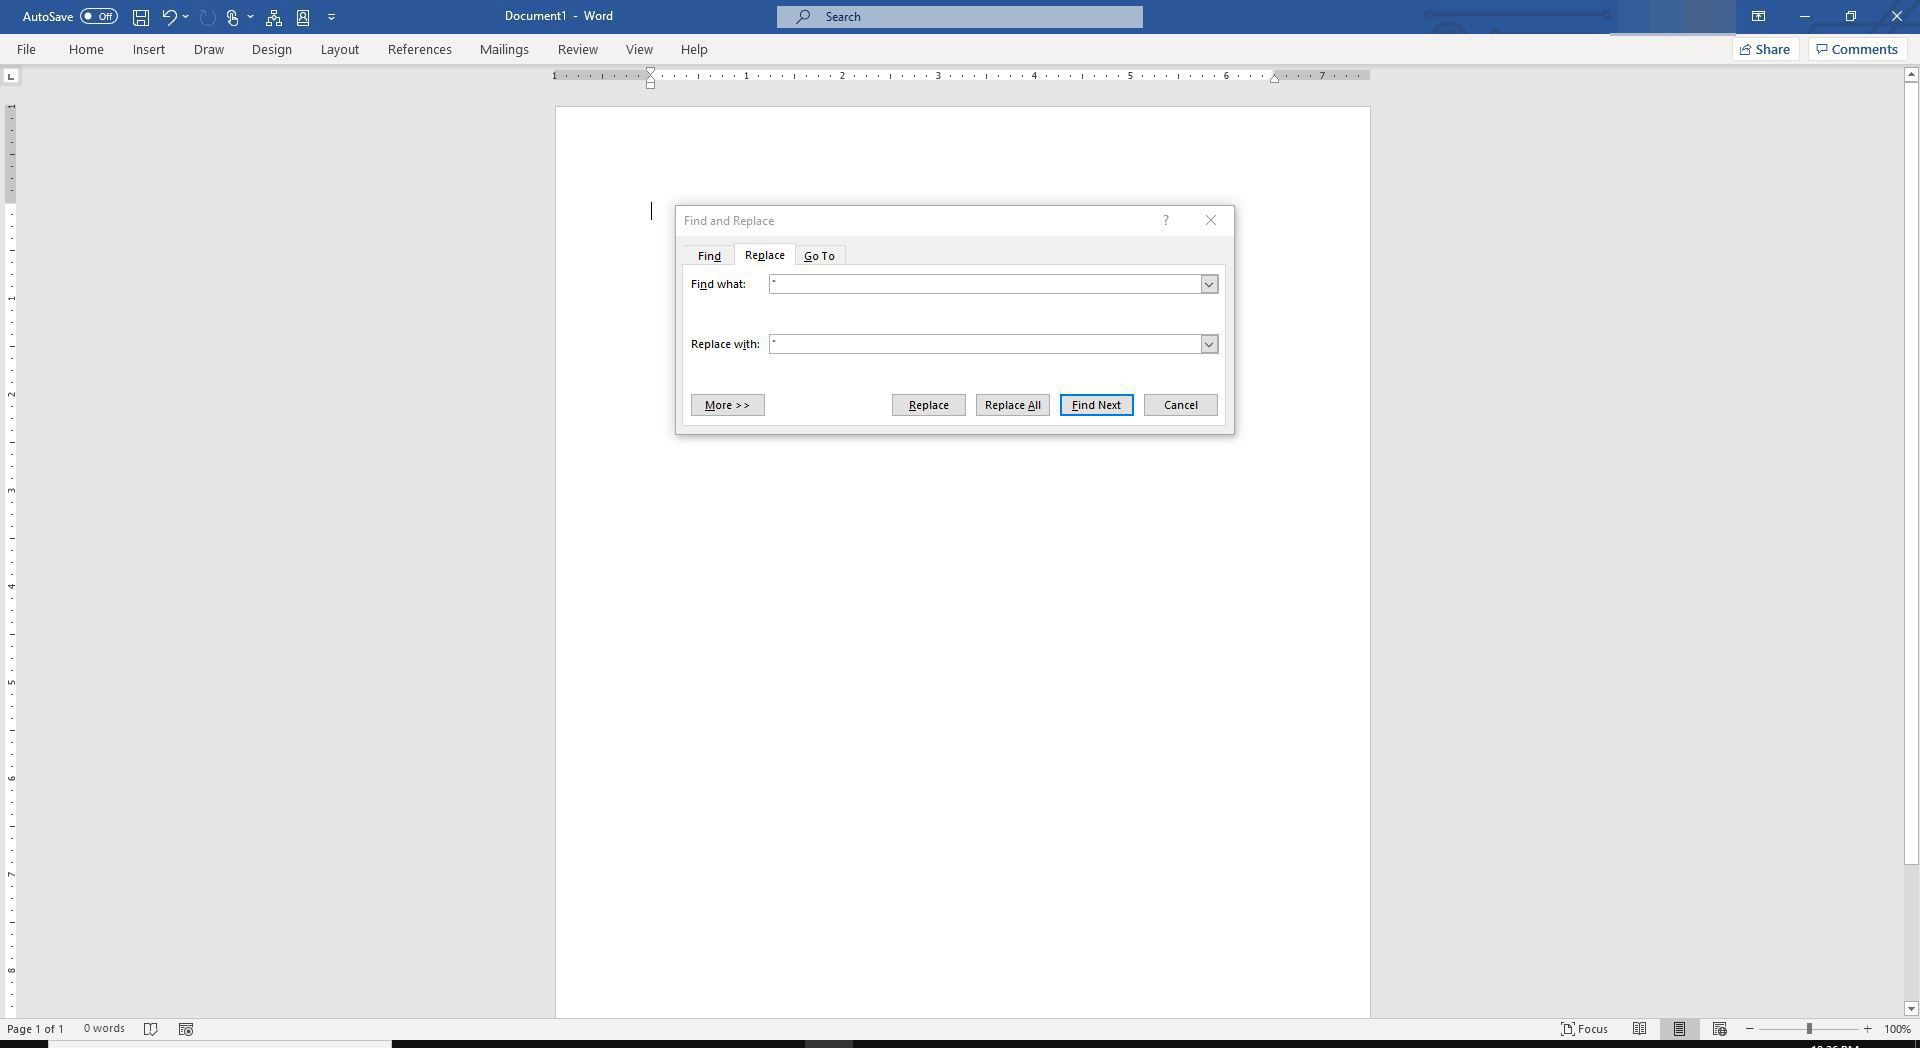1920x1048 pixels.
Task: Open Customize Quick Access Toolbar menu
Action: point(331,17)
